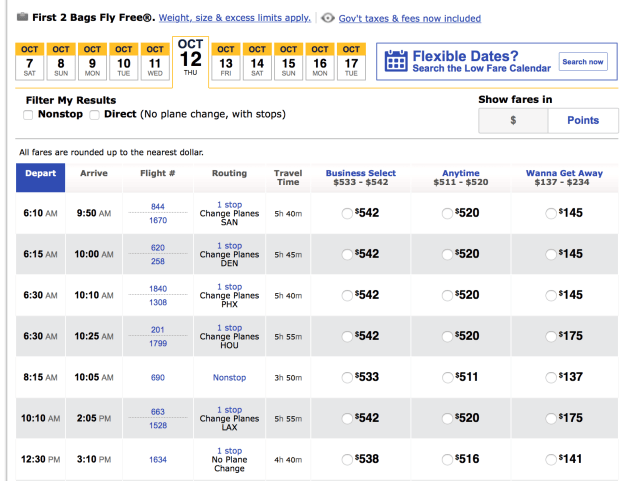Click 1 stop link for LAX routing
The image size is (624, 481).
229,409
